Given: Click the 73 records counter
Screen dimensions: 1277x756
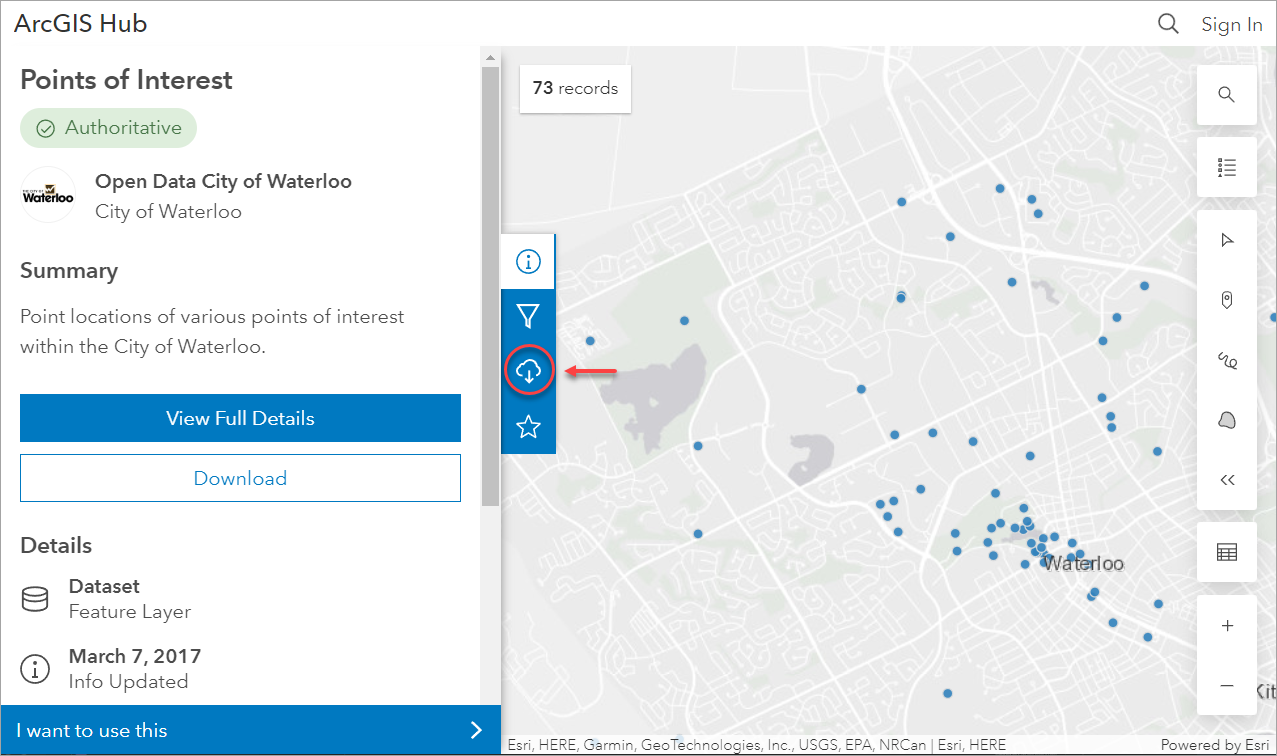Looking at the screenshot, I should pos(575,88).
